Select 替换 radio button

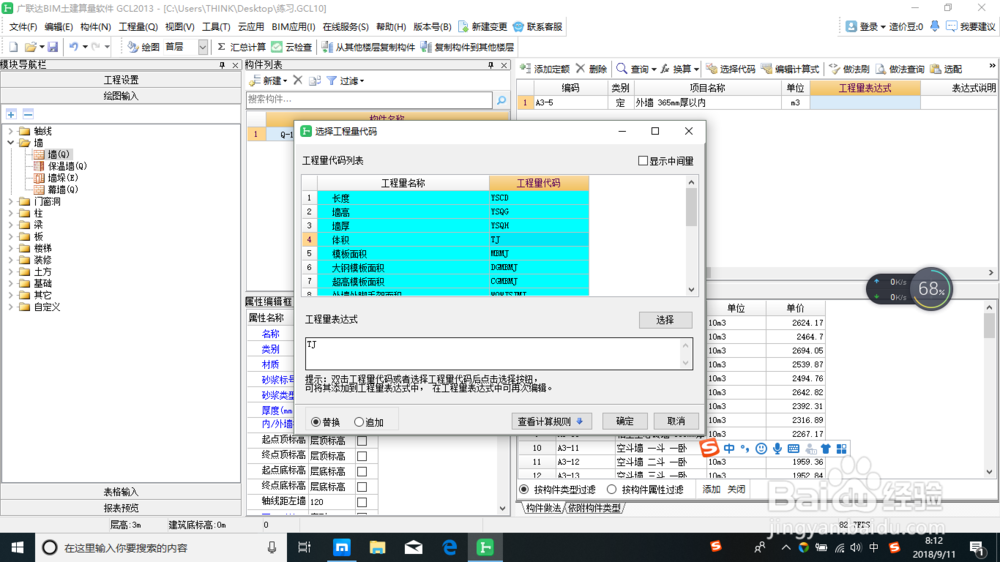[316, 422]
